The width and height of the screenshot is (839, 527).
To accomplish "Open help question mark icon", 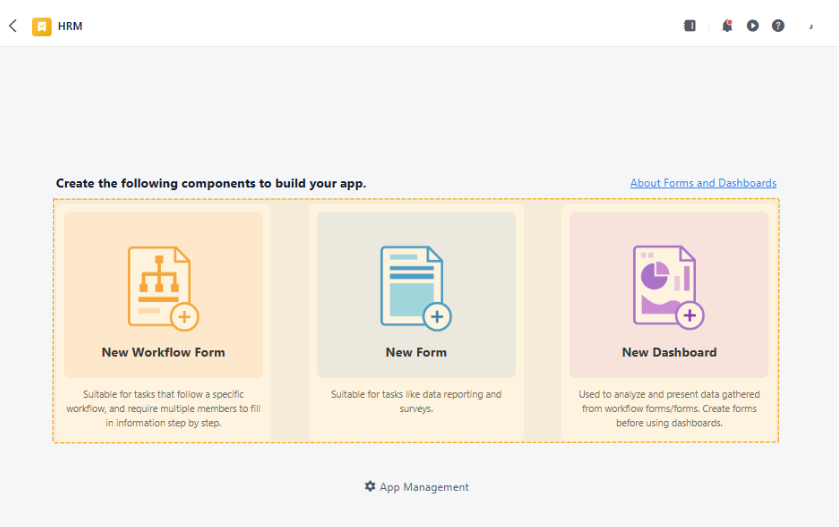I will coord(778,26).
